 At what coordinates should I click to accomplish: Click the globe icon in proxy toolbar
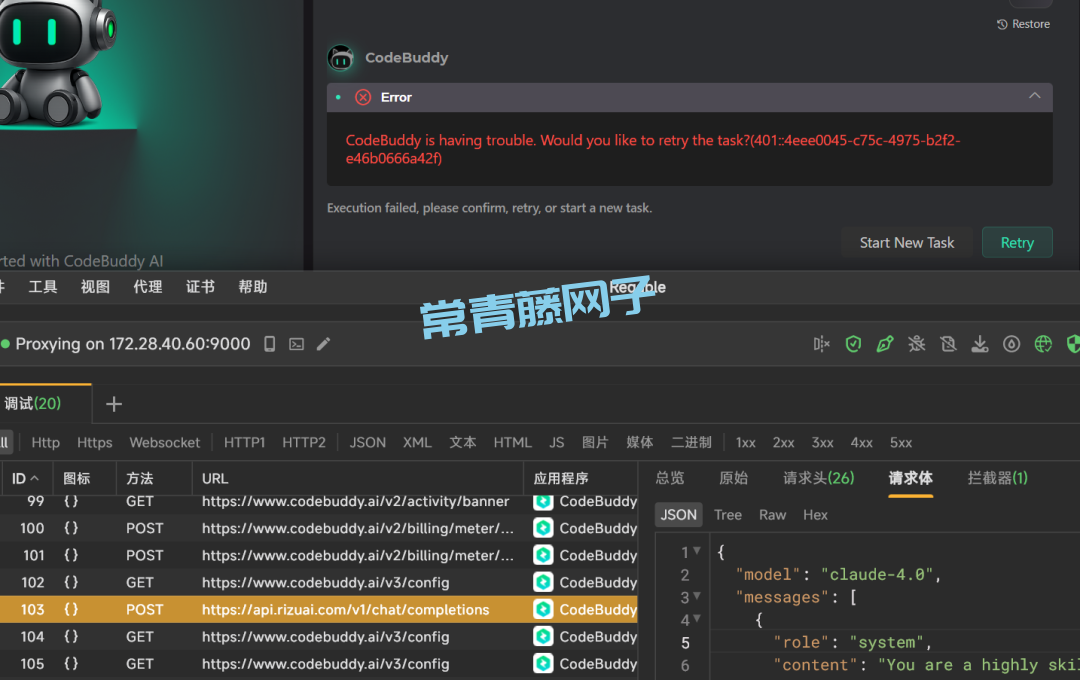(1043, 344)
